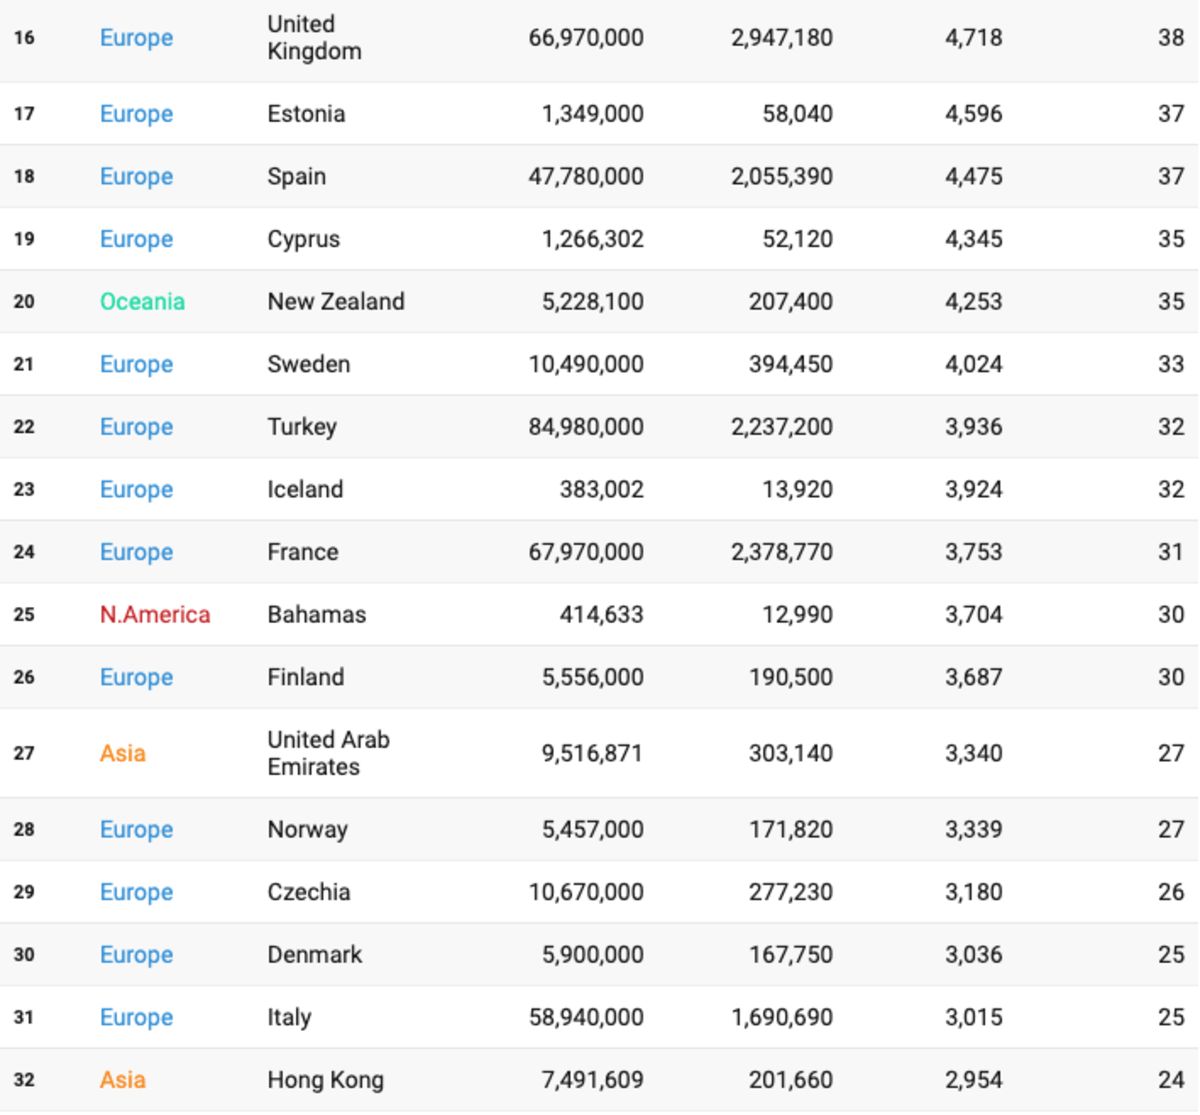This screenshot has width=1200, height=1115.
Task: Select the Cyprus country name
Action: pyautogui.click(x=304, y=240)
